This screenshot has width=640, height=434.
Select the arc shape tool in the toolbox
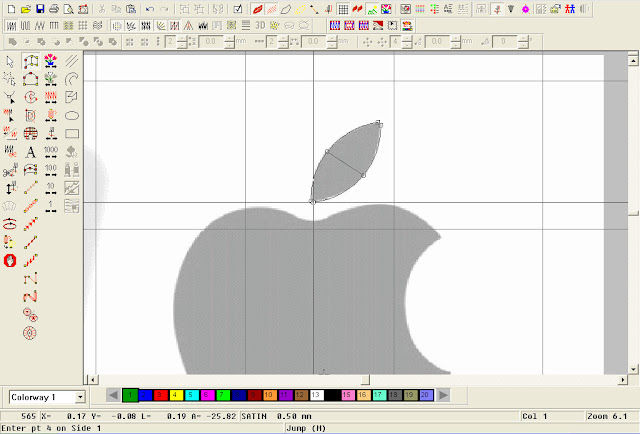[x=72, y=79]
